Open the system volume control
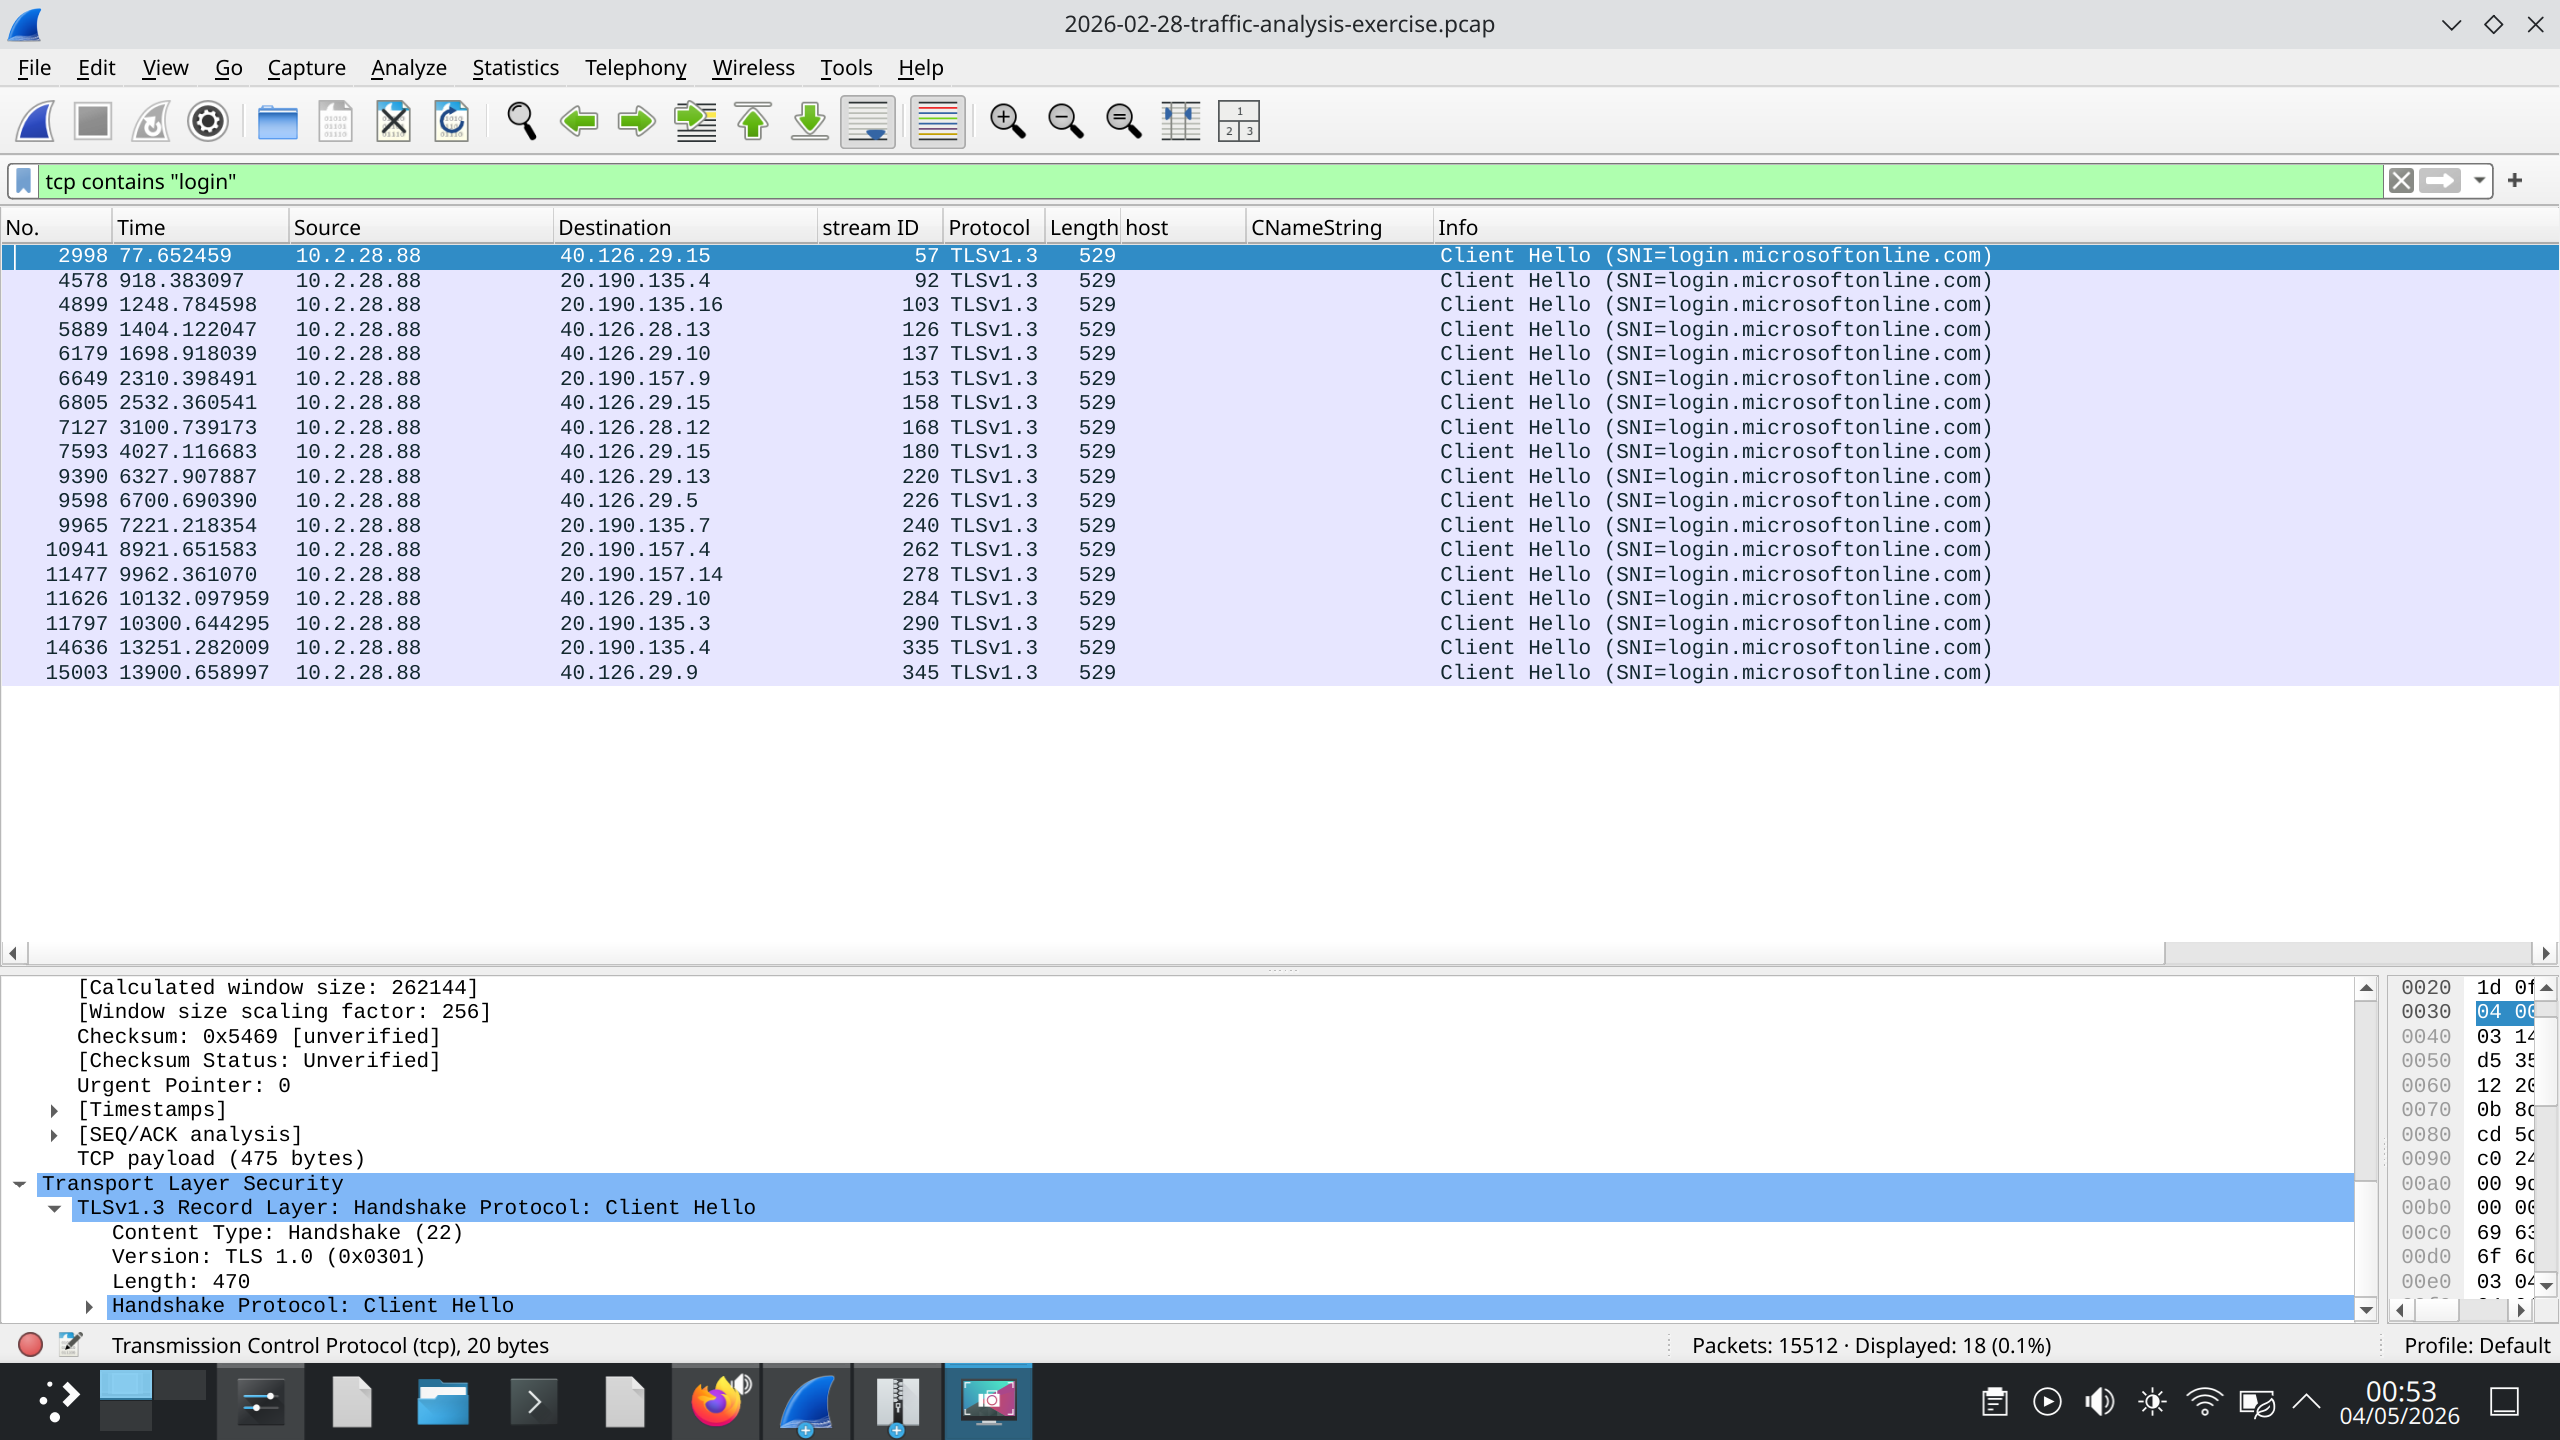Image resolution: width=2560 pixels, height=1440 pixels. [x=2099, y=1402]
